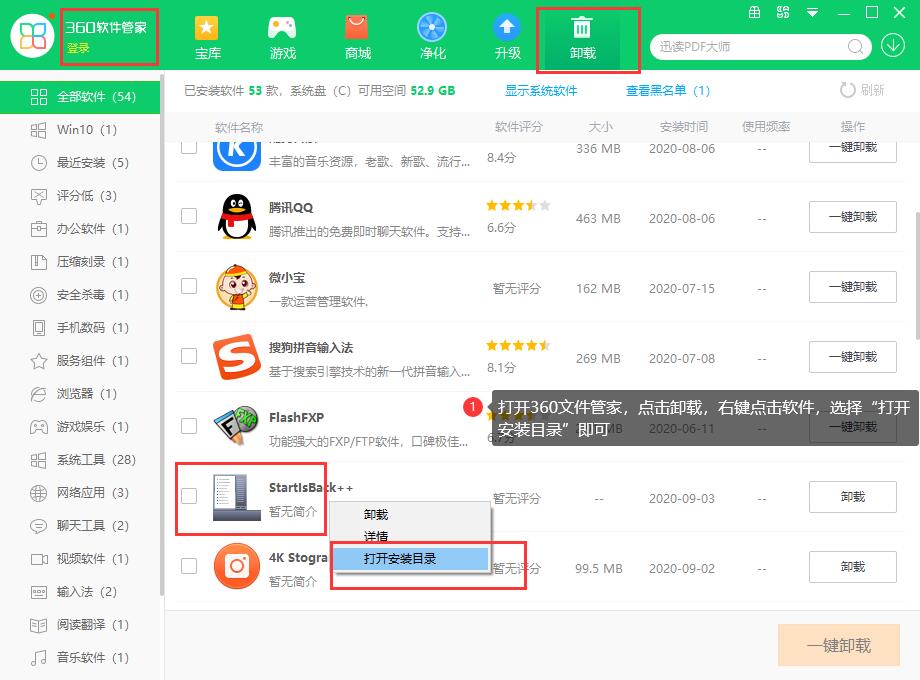Image resolution: width=920 pixels, height=680 pixels.
Task: Open the 评分低 (3) low-rated category
Action: click(80, 195)
